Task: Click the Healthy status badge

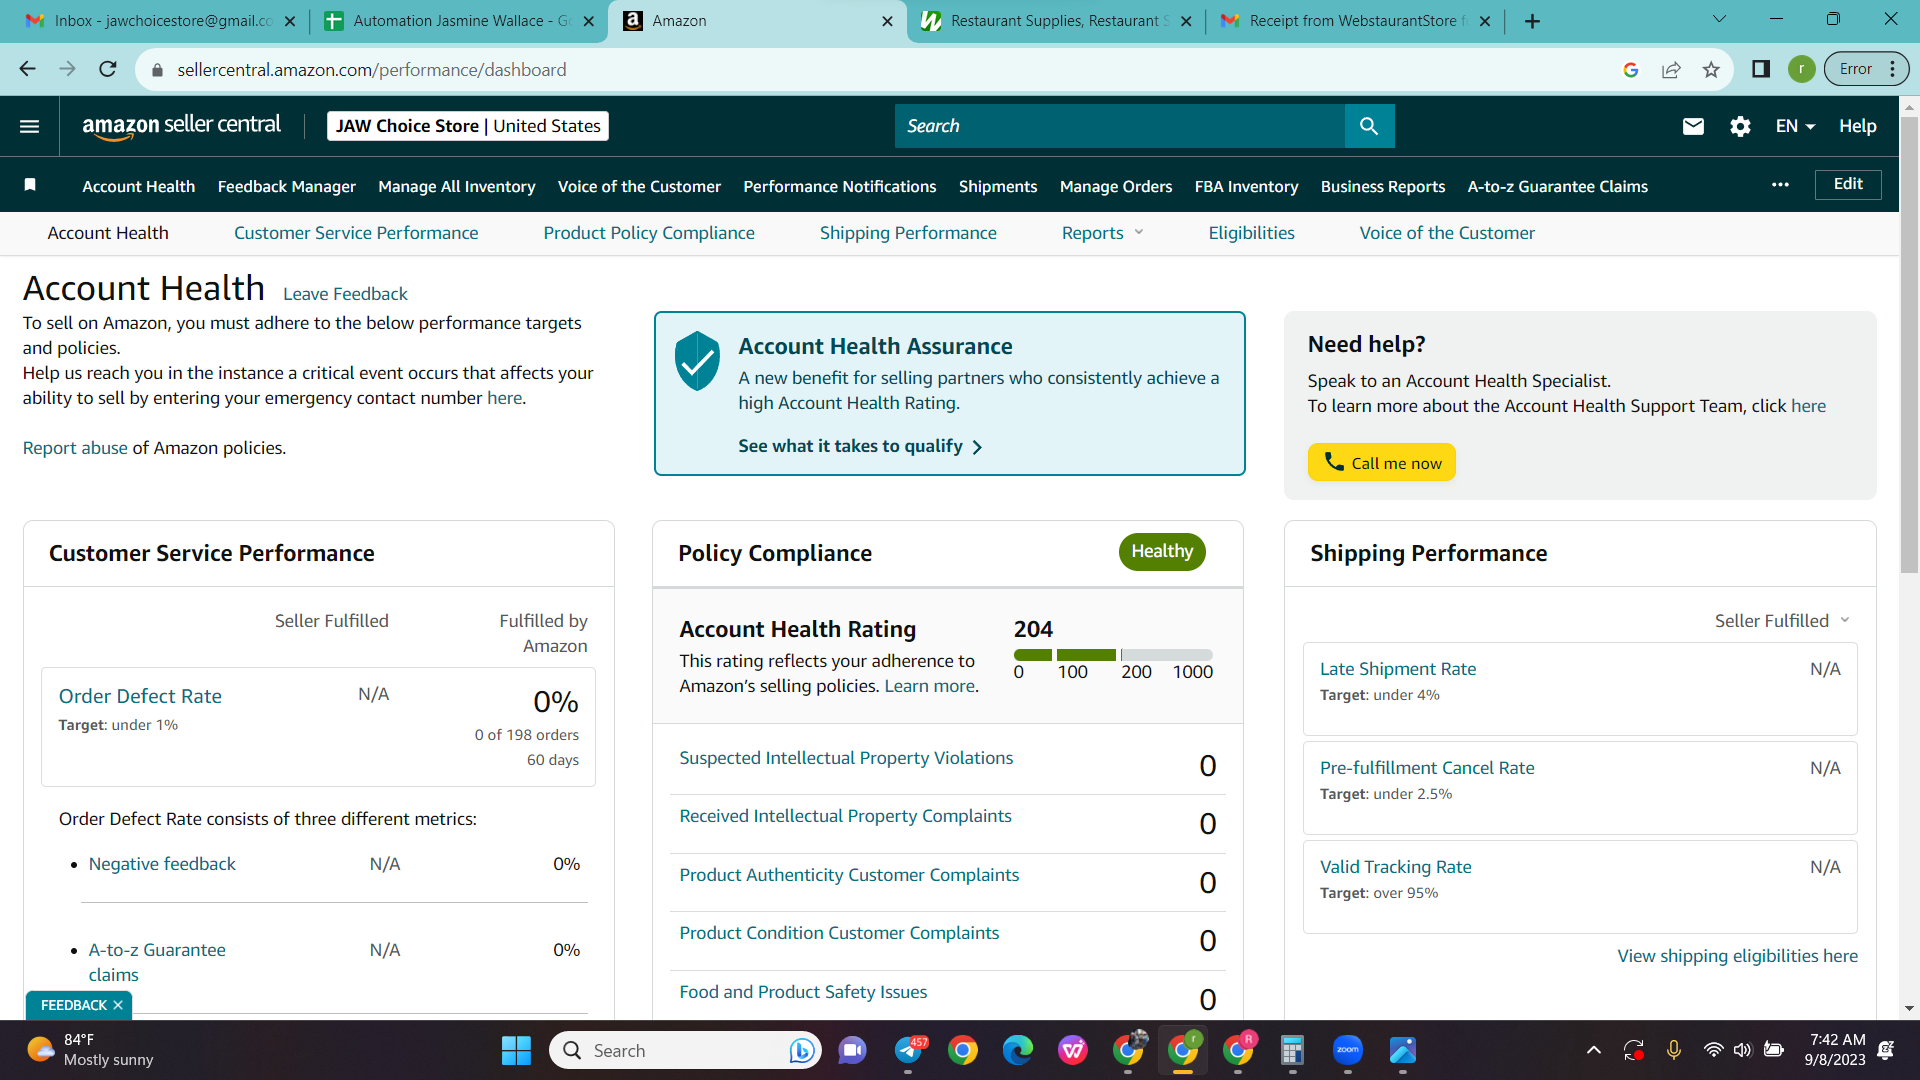Action: click(1161, 552)
